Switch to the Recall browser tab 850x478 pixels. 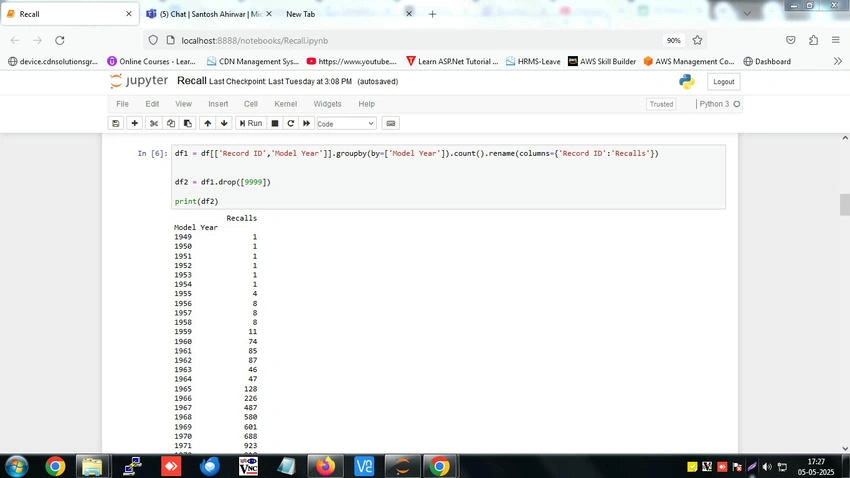click(70, 14)
